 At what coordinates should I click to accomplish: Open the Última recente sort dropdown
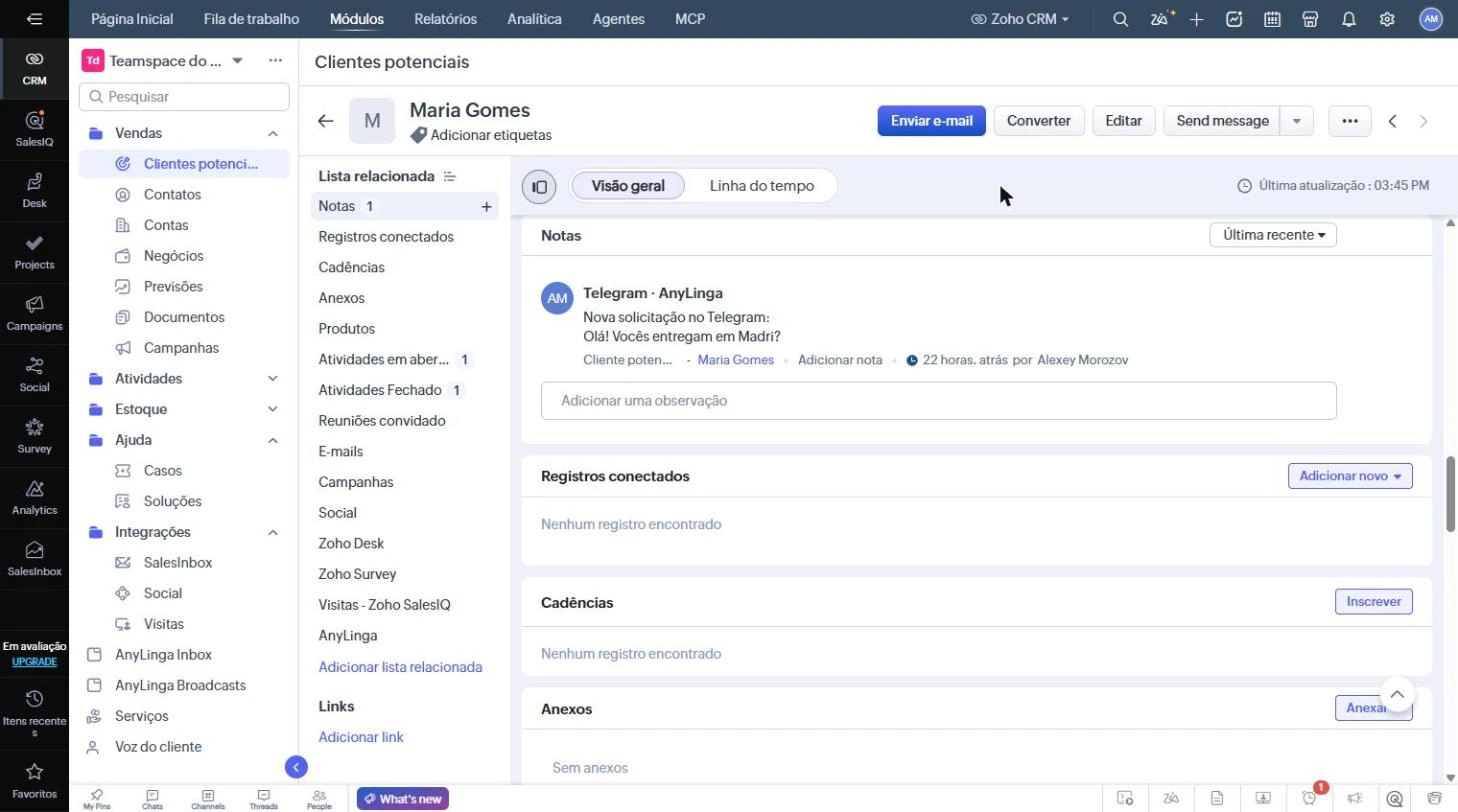[x=1273, y=235]
